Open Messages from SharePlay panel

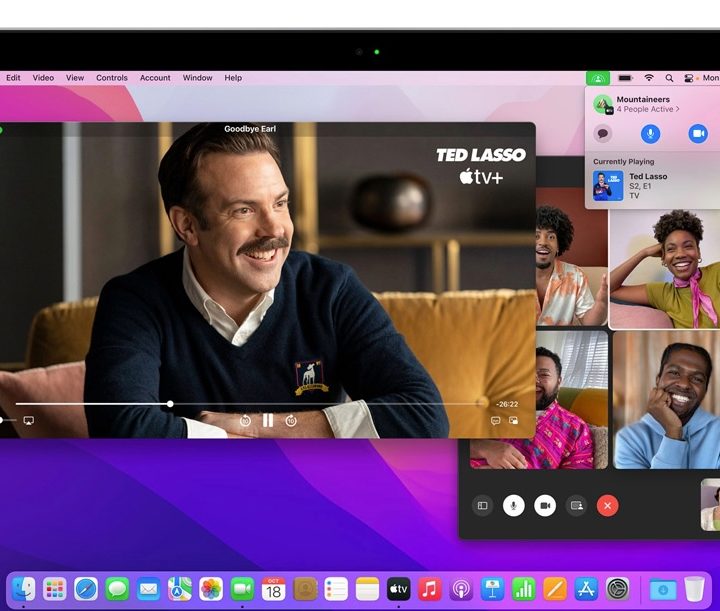click(602, 134)
